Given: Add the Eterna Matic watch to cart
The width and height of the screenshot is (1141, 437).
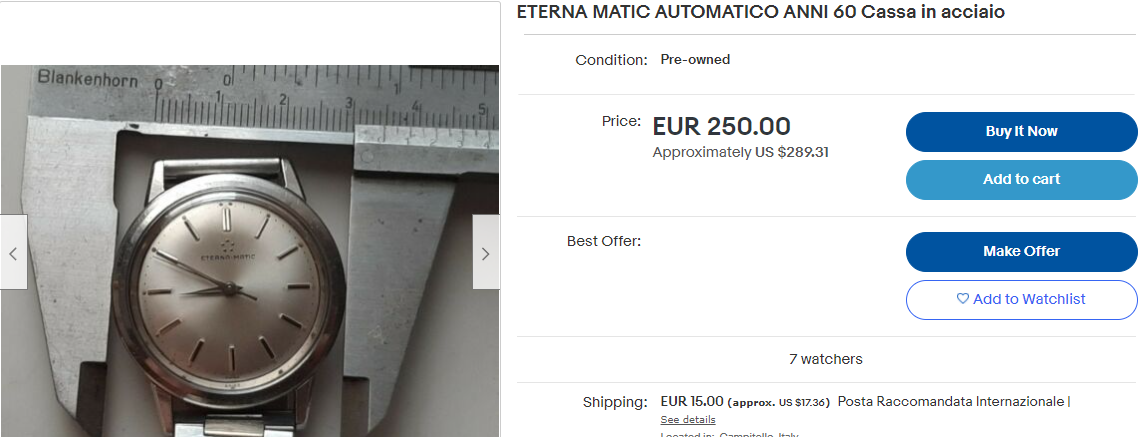Looking at the screenshot, I should click(1021, 180).
